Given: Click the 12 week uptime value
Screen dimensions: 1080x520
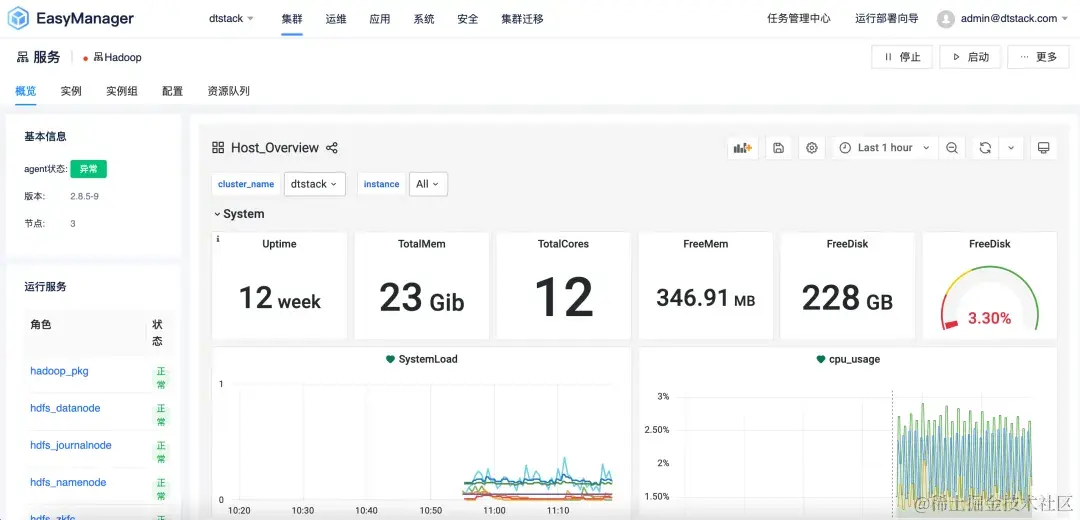Looking at the screenshot, I should (x=280, y=299).
